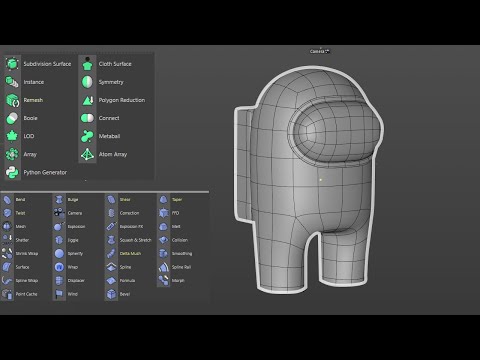Screen dimensions: 480x360
Task: Select the Remesh generator label
Action: (33, 100)
